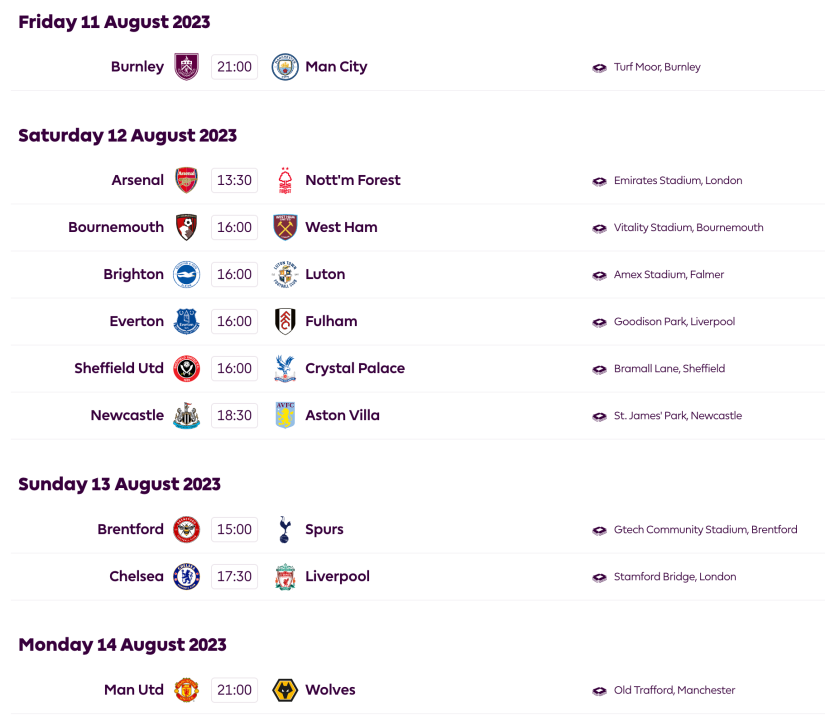Click the Crystal Palace eagle crest

[285, 368]
